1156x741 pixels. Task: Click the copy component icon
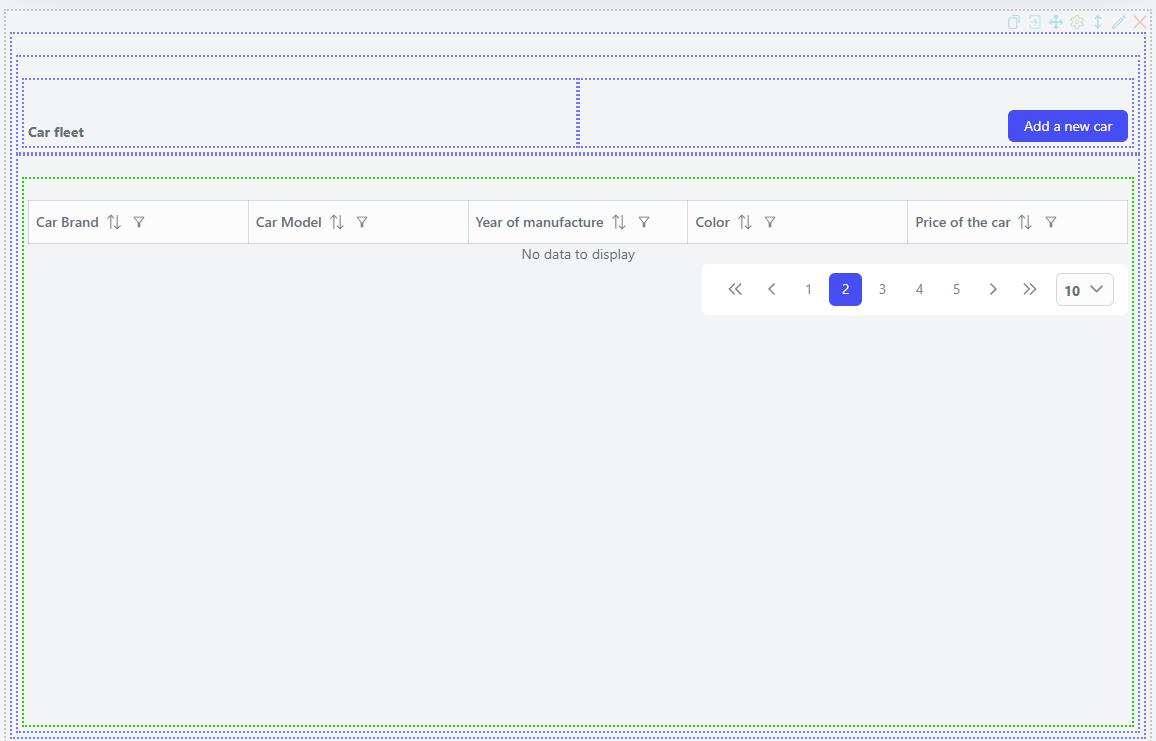(1014, 22)
